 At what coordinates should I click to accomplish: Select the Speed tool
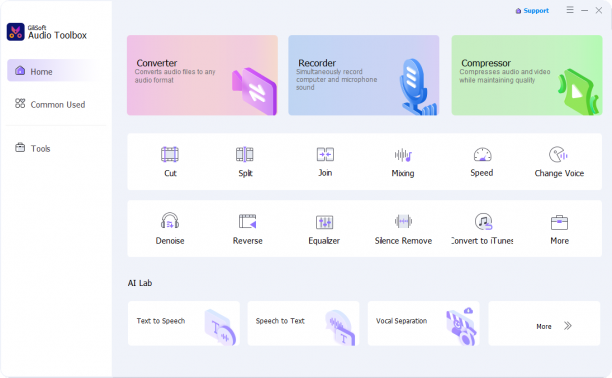click(x=482, y=162)
